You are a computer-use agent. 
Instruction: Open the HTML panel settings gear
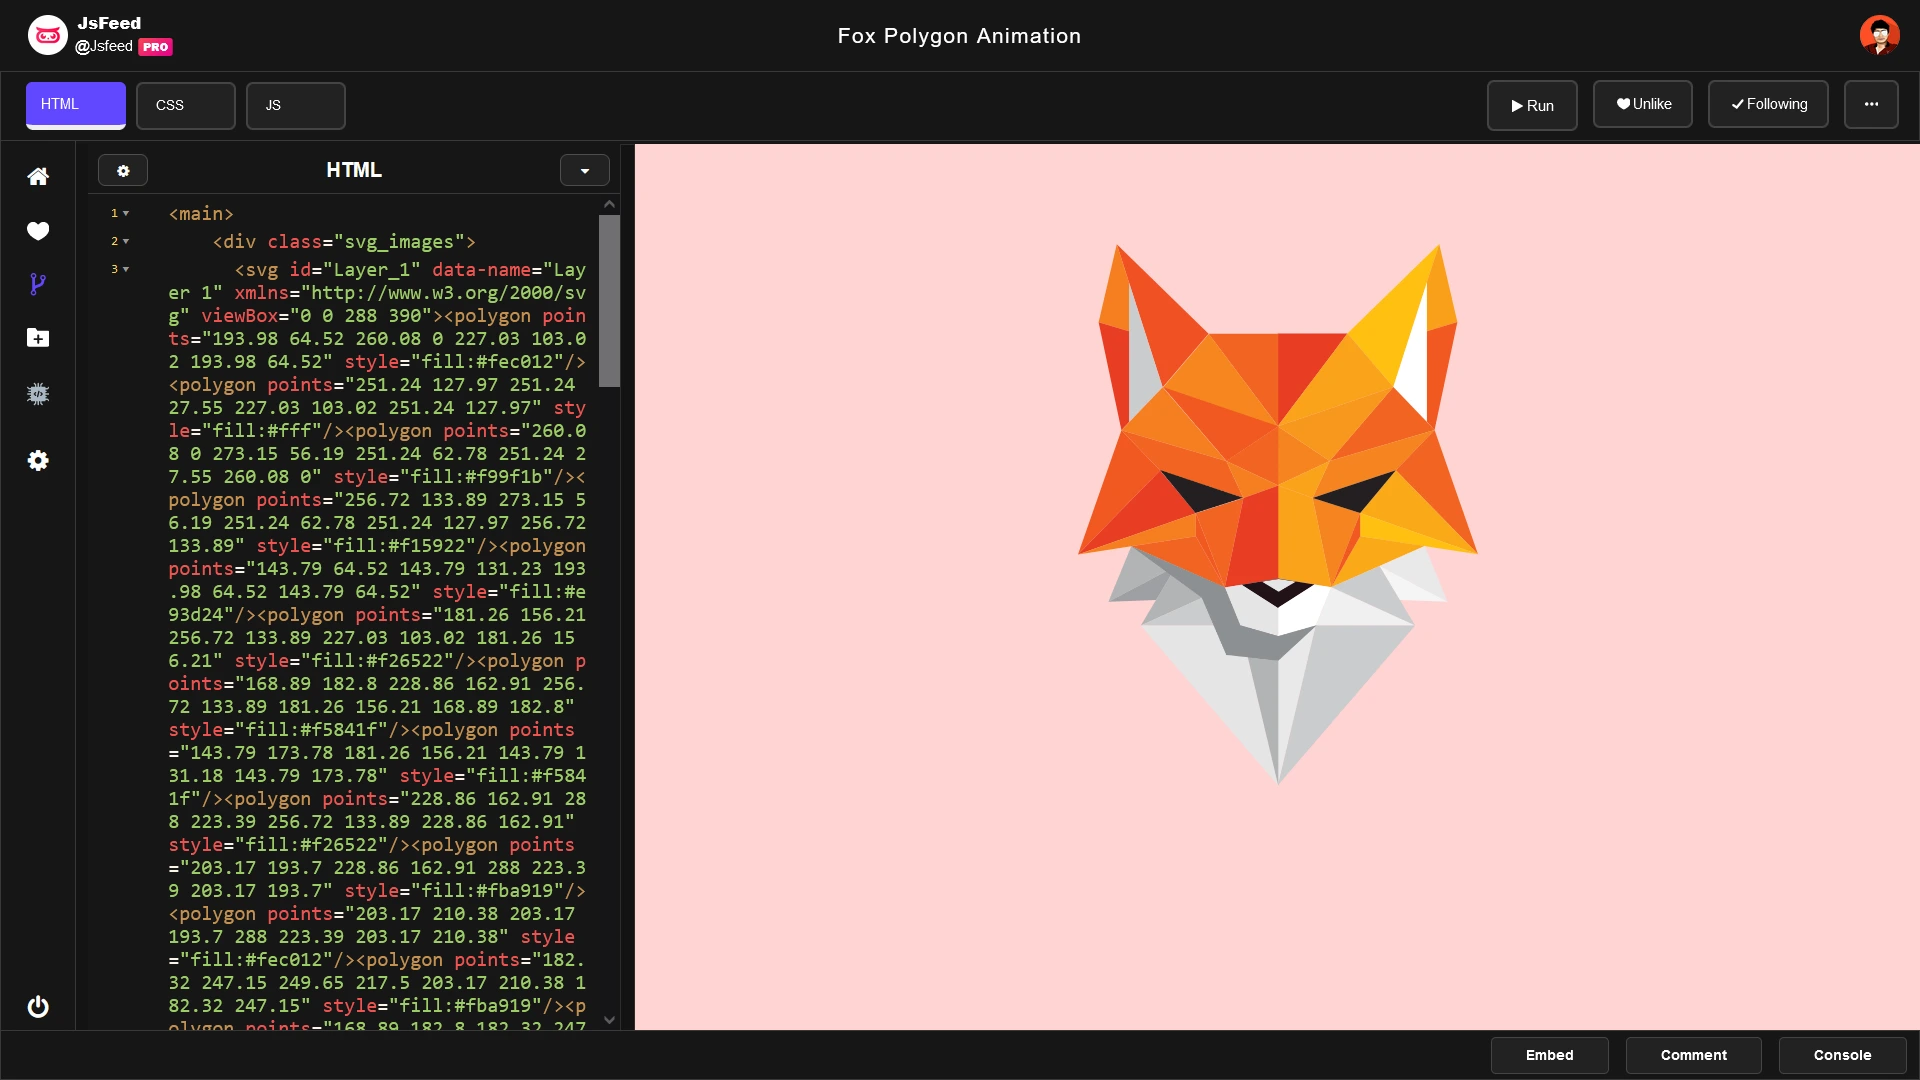click(x=123, y=169)
